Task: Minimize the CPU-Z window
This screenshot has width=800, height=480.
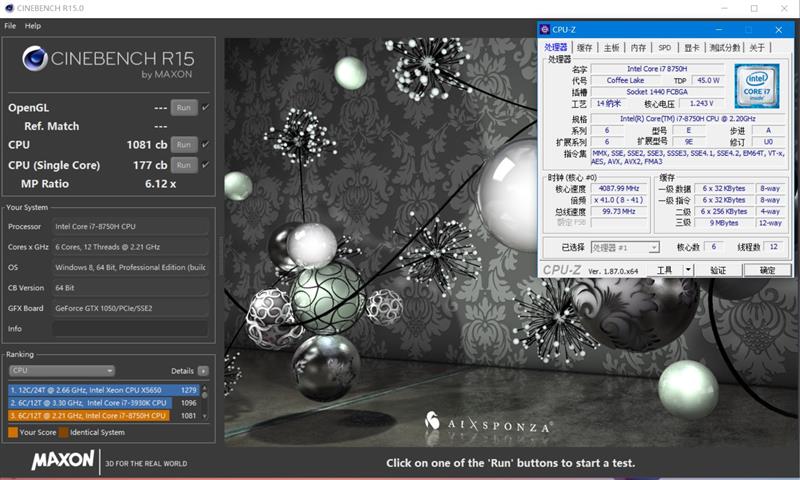Action: (x=719, y=30)
